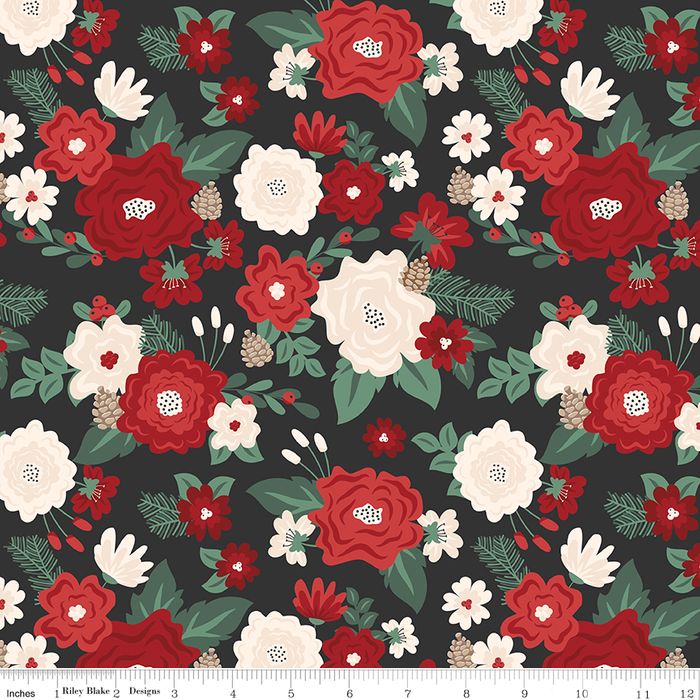This screenshot has width=700, height=700.
Task: Choose the 7 inch mark on the ruler
Action: click(405, 690)
